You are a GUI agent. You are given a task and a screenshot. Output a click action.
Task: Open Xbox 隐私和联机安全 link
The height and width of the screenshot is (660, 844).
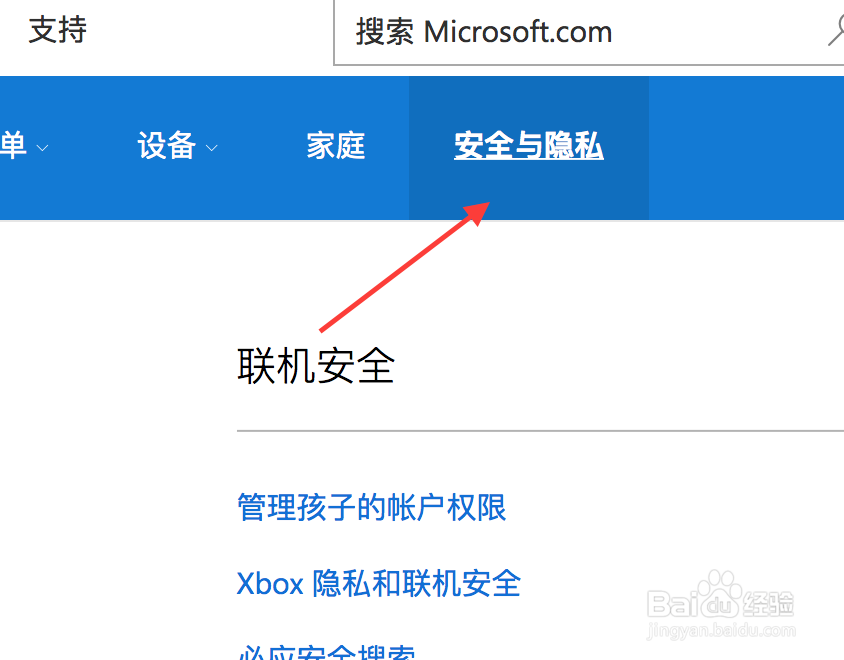(x=378, y=584)
